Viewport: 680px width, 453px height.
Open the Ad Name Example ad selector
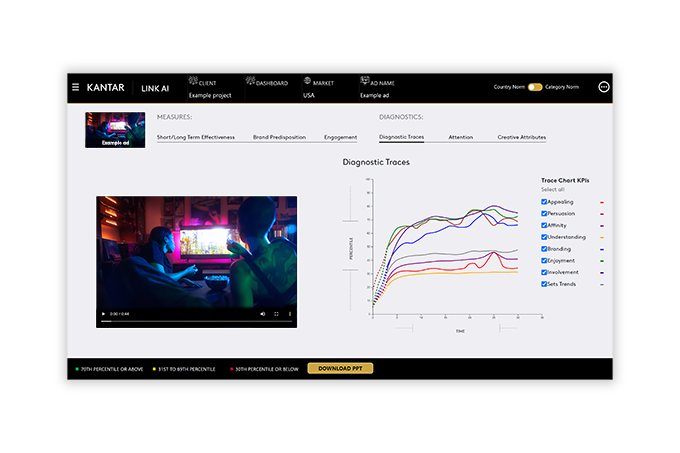(374, 95)
